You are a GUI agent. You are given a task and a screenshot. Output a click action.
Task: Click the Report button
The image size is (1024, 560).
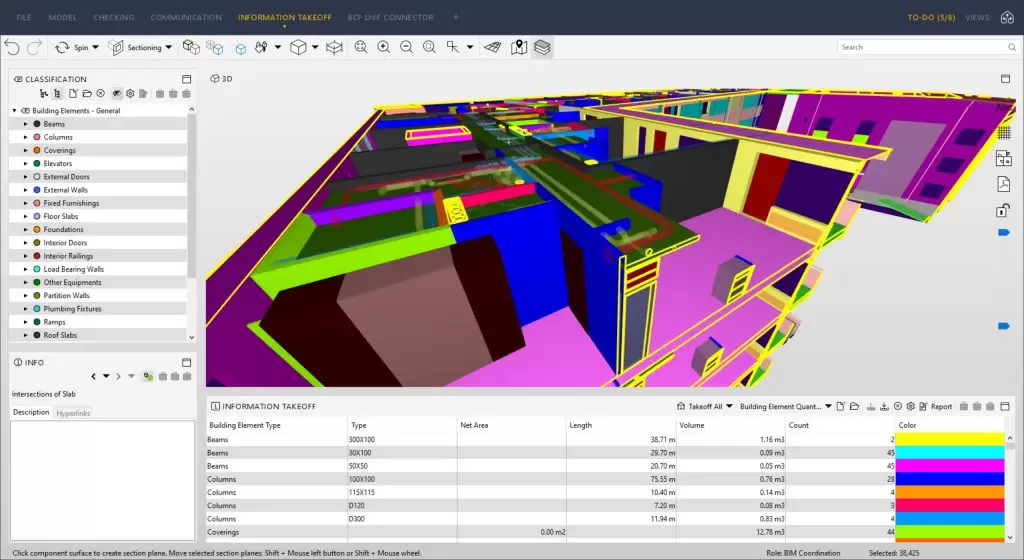[x=941, y=407]
